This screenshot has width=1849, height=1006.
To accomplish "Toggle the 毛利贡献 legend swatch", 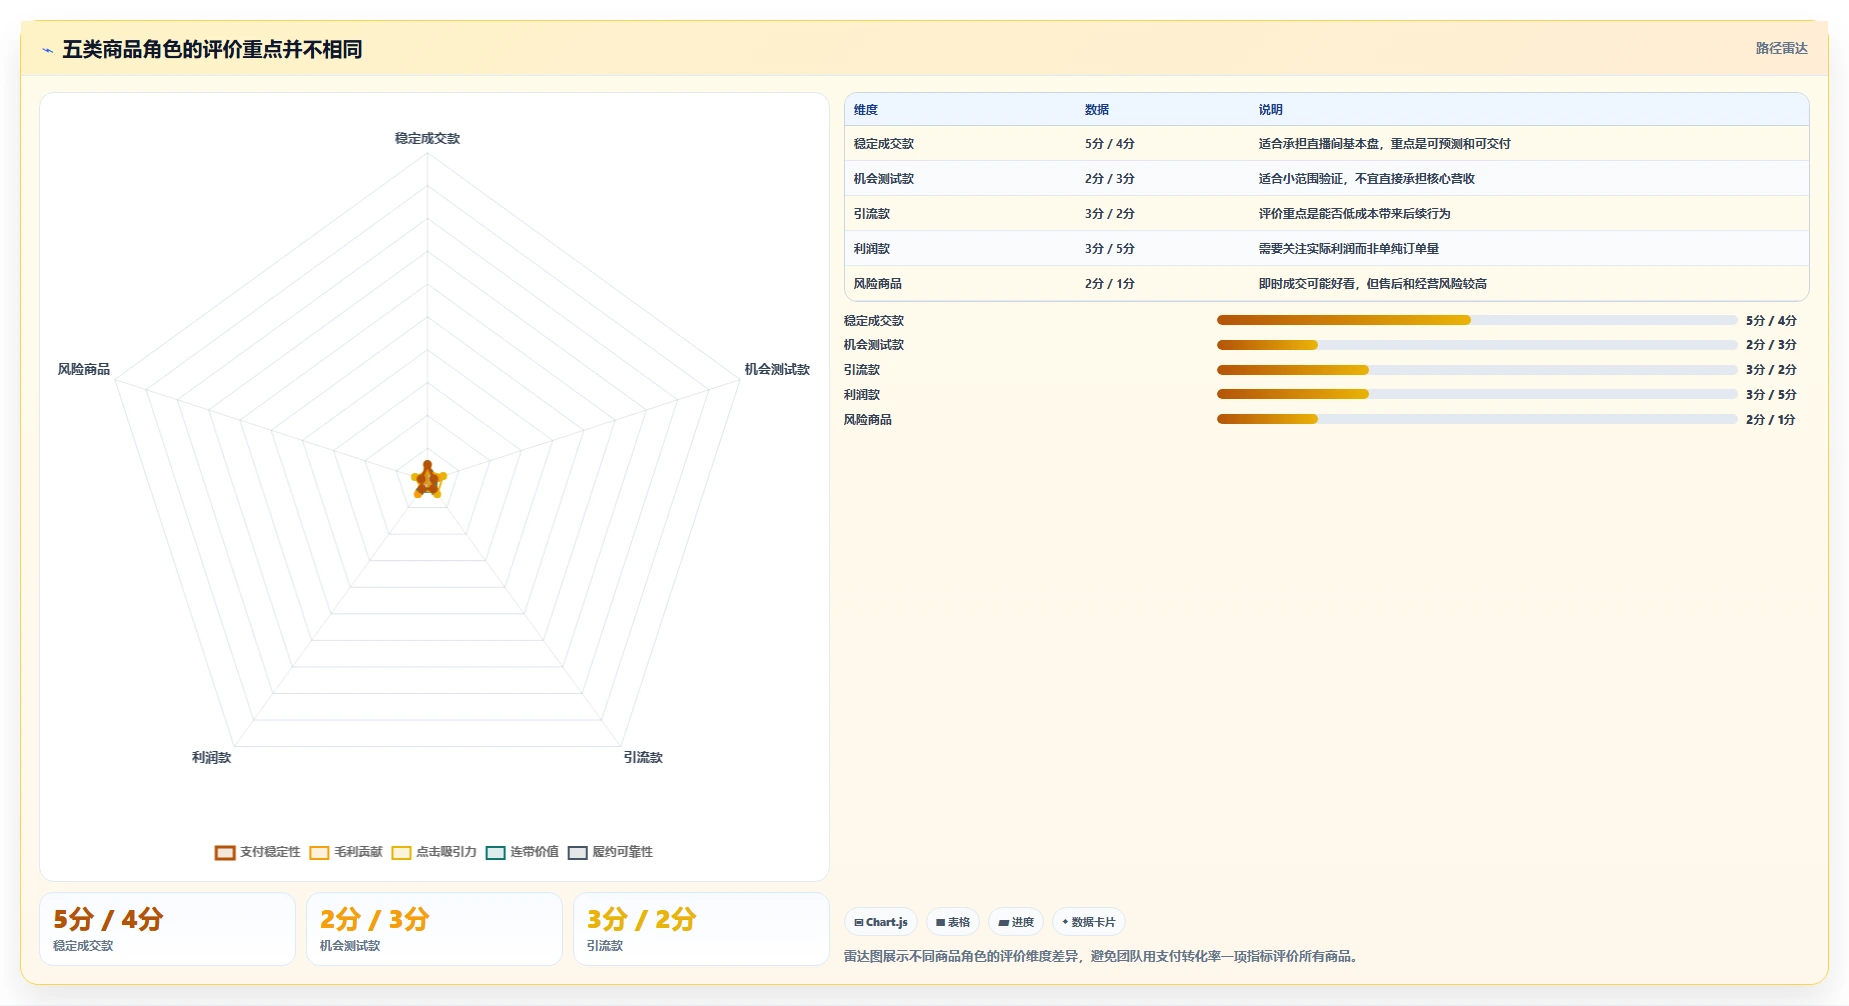I will (319, 852).
